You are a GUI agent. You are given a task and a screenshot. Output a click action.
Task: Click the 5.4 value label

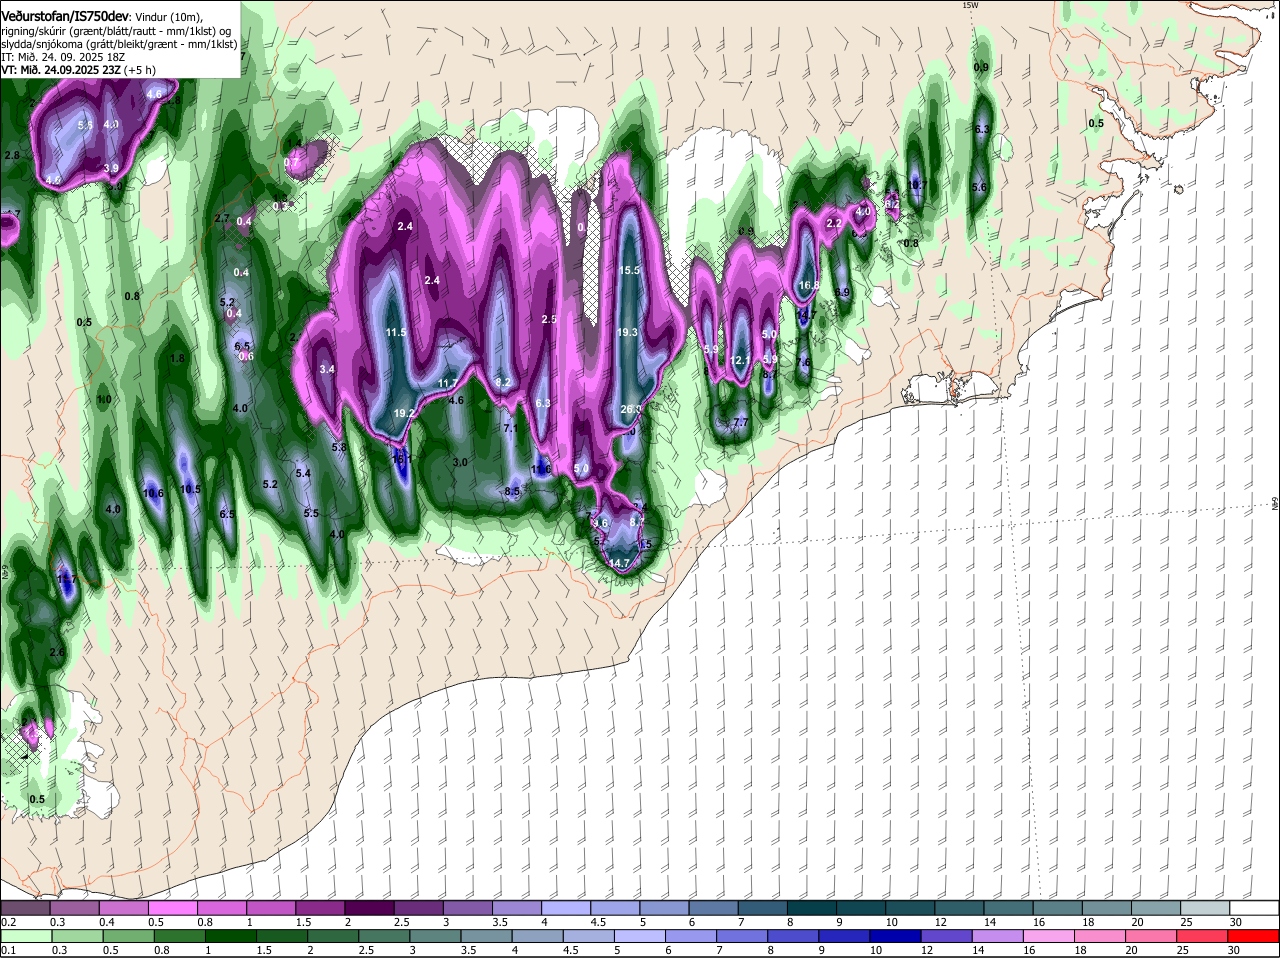pos(303,473)
